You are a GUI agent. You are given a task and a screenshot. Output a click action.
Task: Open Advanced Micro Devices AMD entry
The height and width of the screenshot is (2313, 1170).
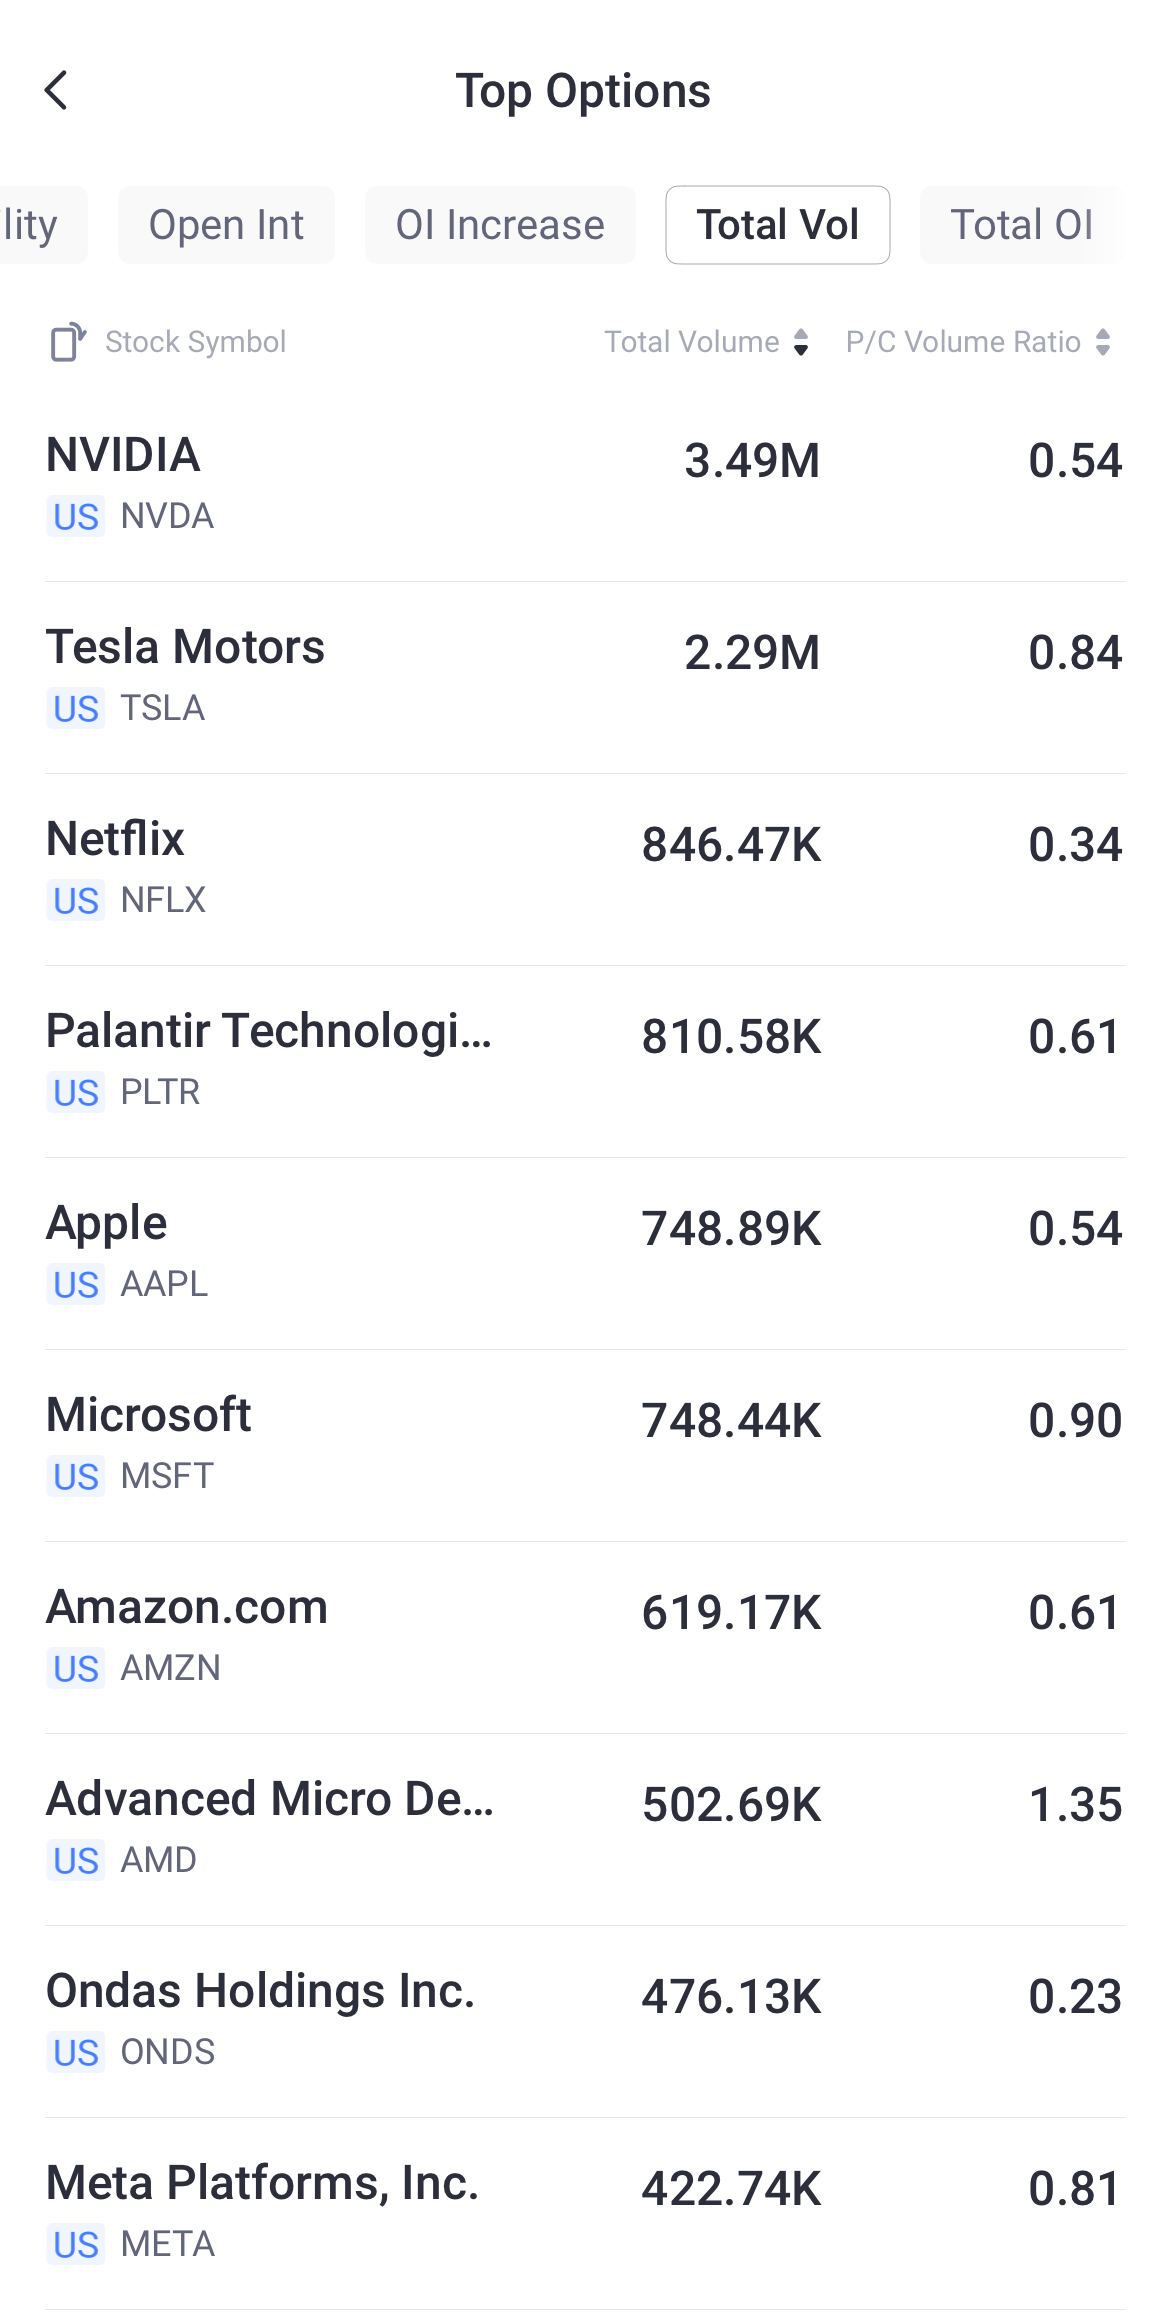click(585, 1829)
